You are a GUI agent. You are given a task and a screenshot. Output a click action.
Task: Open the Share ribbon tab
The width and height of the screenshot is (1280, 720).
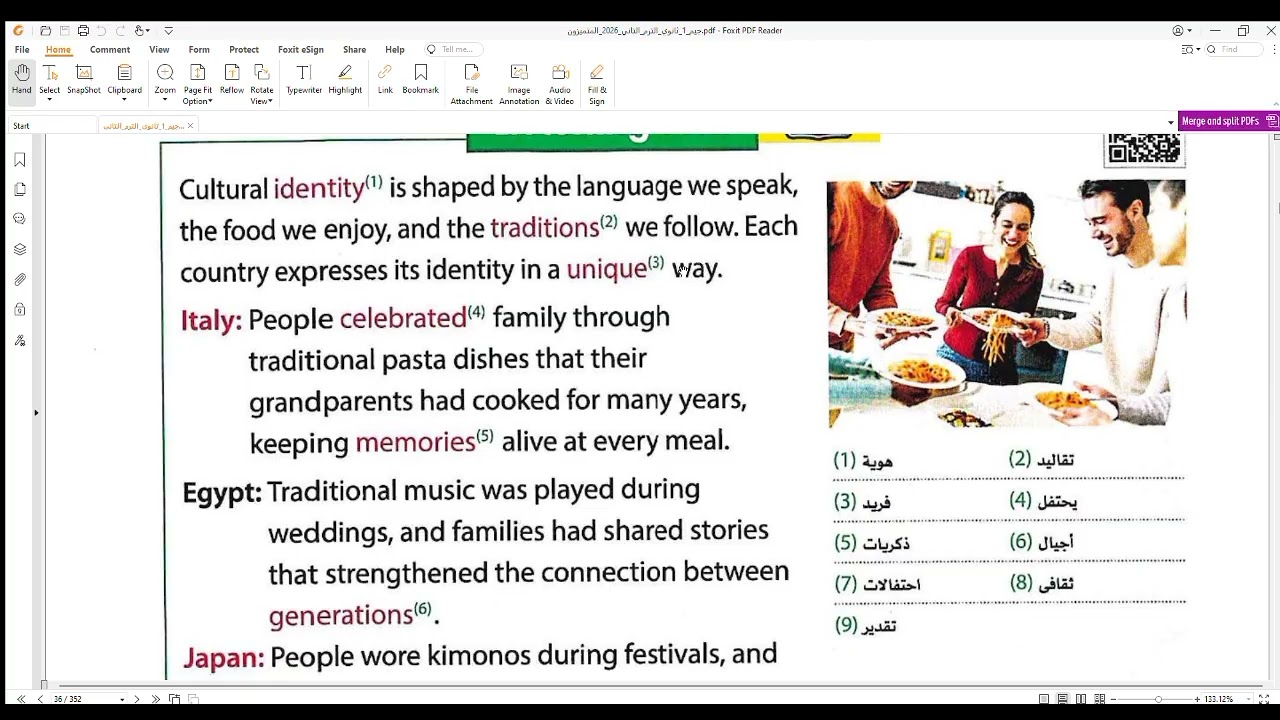pyautogui.click(x=354, y=49)
